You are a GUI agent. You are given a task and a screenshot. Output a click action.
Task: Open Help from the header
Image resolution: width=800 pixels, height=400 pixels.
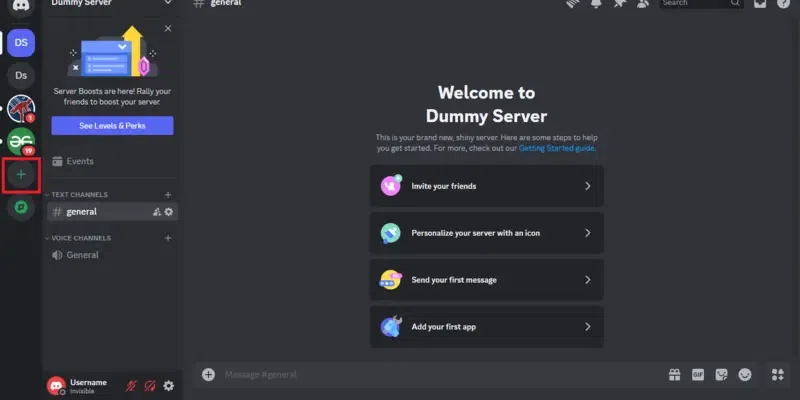(x=783, y=4)
